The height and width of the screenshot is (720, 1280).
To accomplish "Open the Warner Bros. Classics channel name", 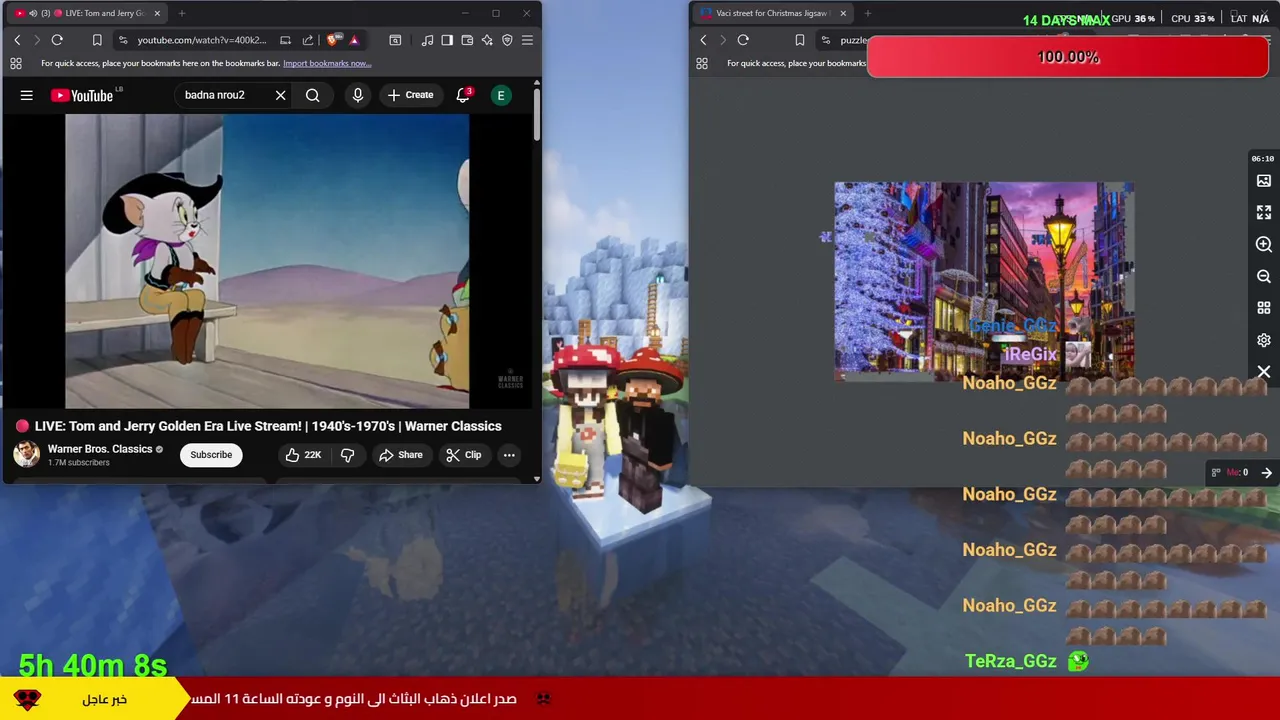I will 100,449.
